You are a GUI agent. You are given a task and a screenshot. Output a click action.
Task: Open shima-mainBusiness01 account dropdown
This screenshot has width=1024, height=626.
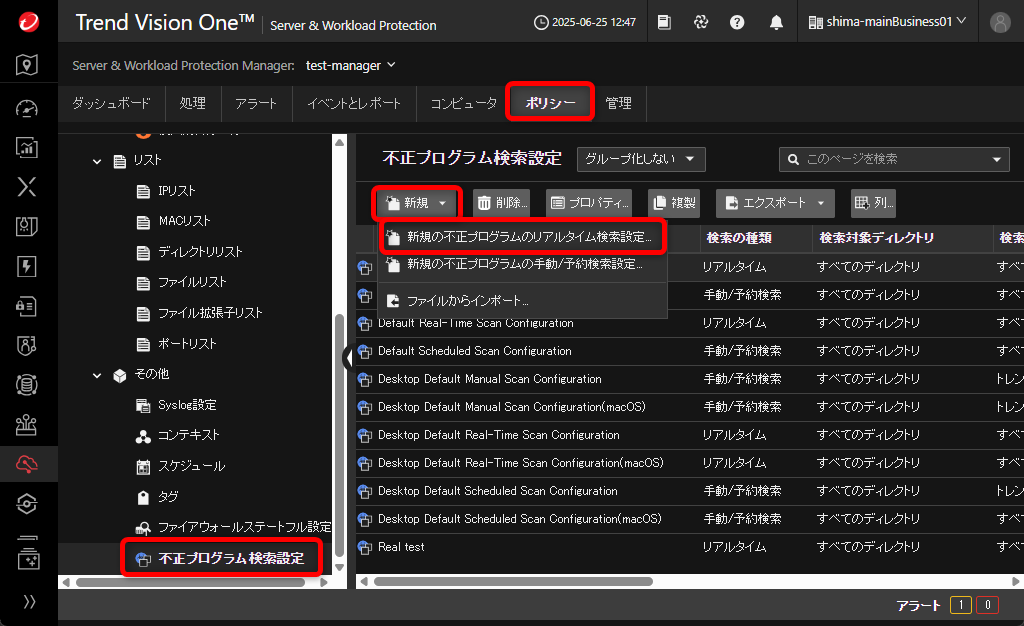pos(887,22)
